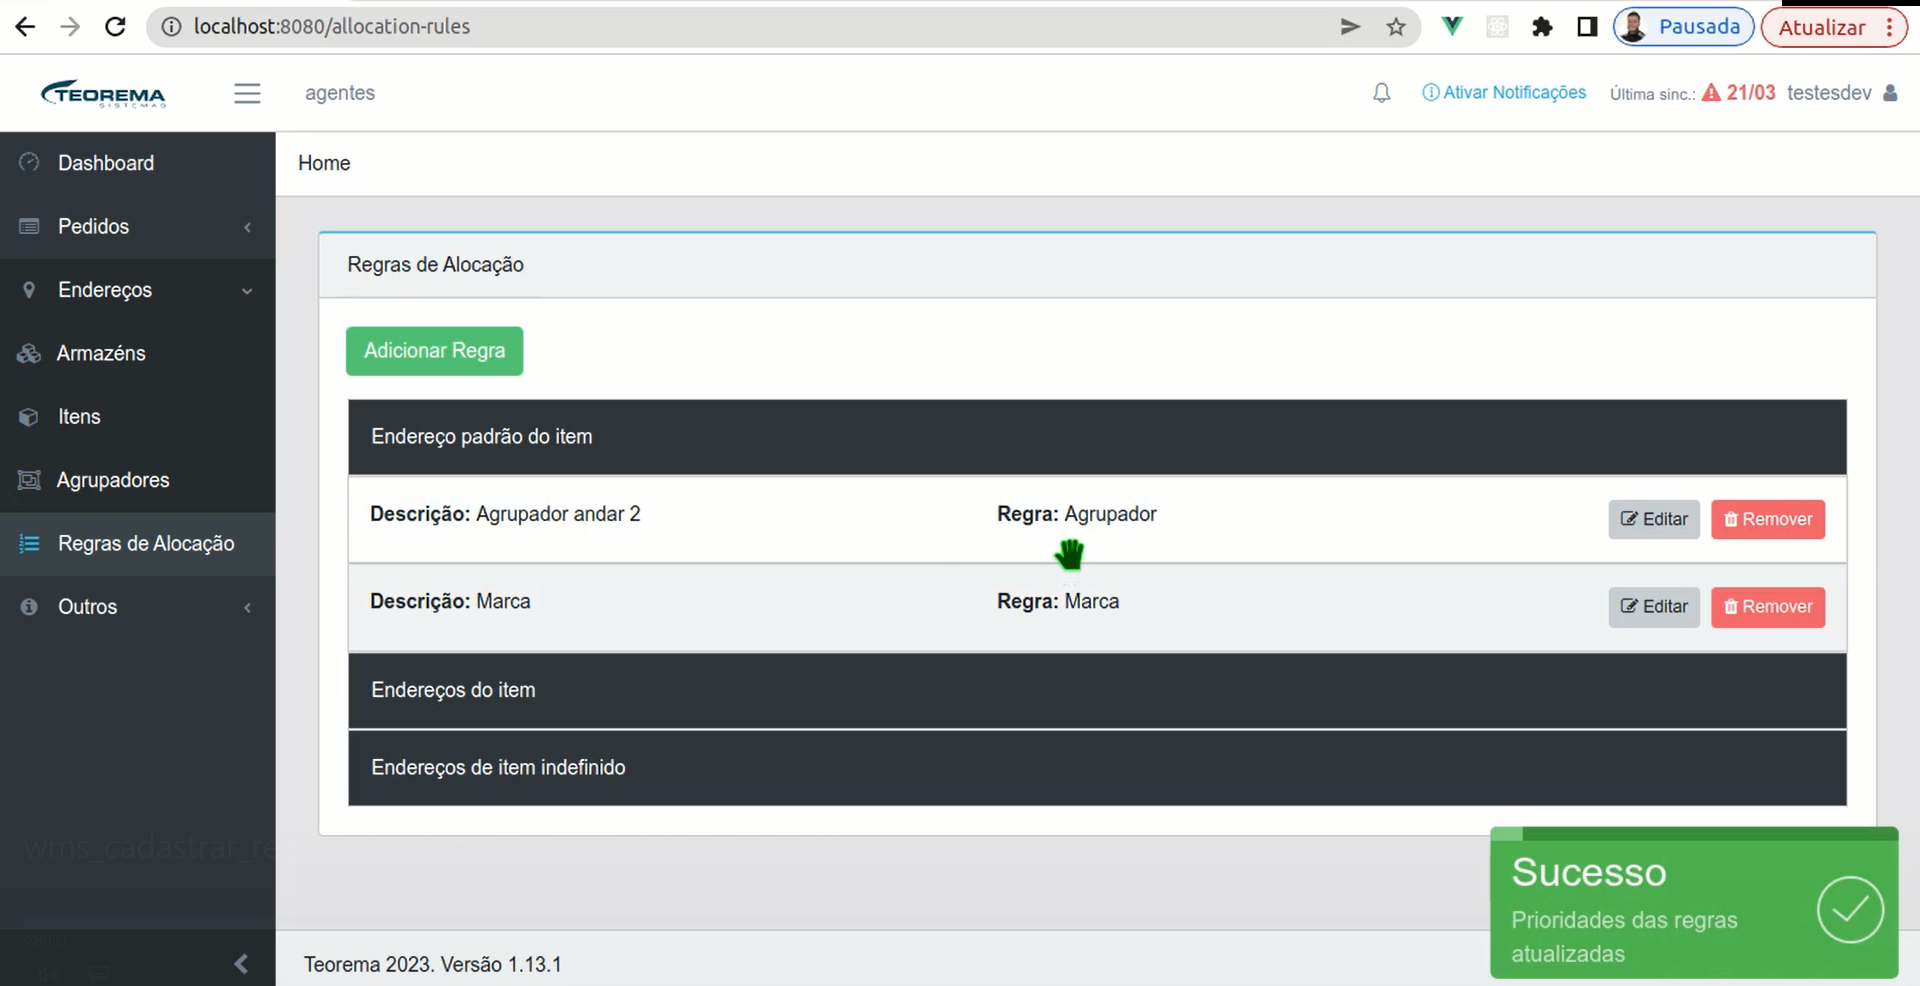The image size is (1920, 986).
Task: Open the Outros sidebar menu
Action: tap(137, 607)
